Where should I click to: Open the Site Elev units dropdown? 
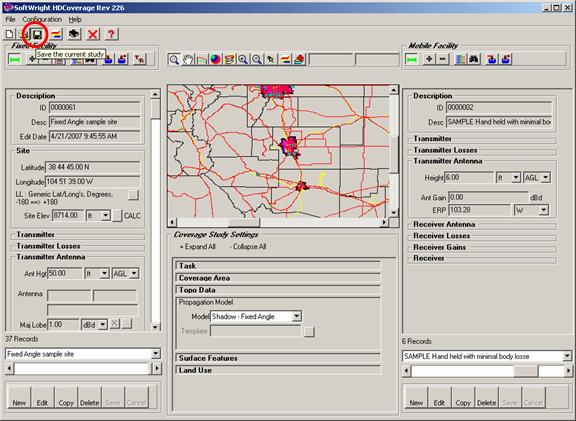[105, 215]
